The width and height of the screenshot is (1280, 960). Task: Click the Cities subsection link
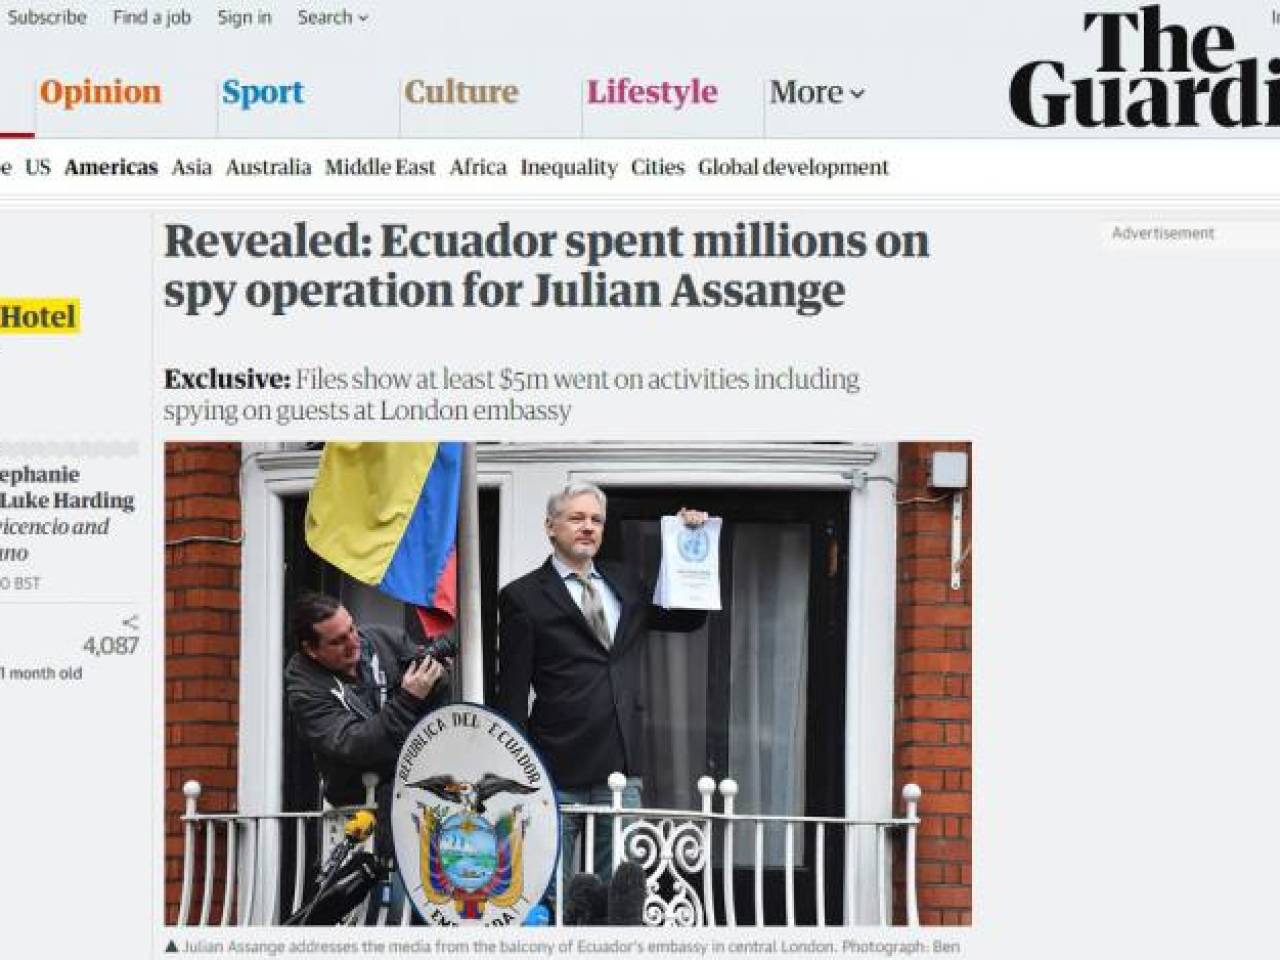[x=658, y=167]
